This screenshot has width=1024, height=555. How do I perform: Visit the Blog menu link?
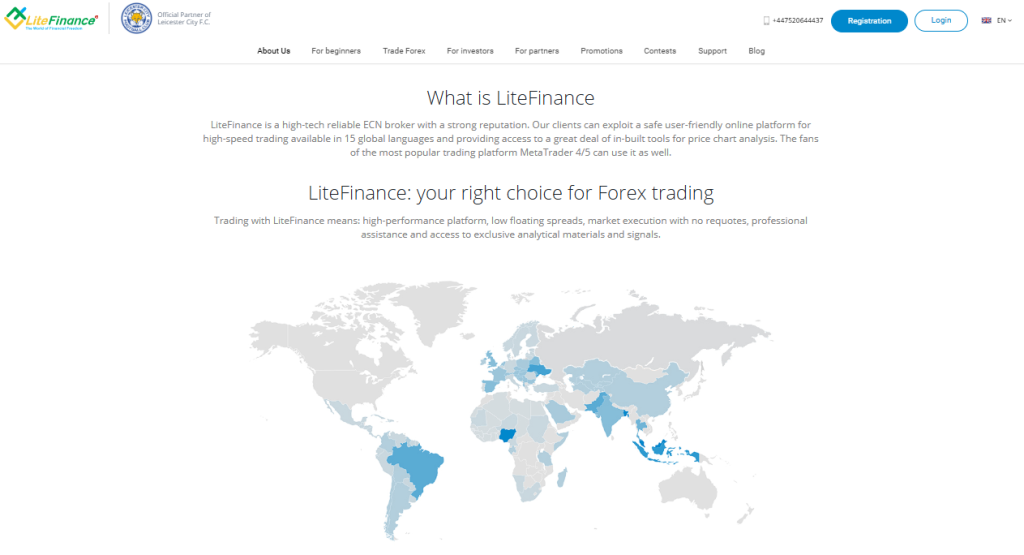pyautogui.click(x=756, y=51)
